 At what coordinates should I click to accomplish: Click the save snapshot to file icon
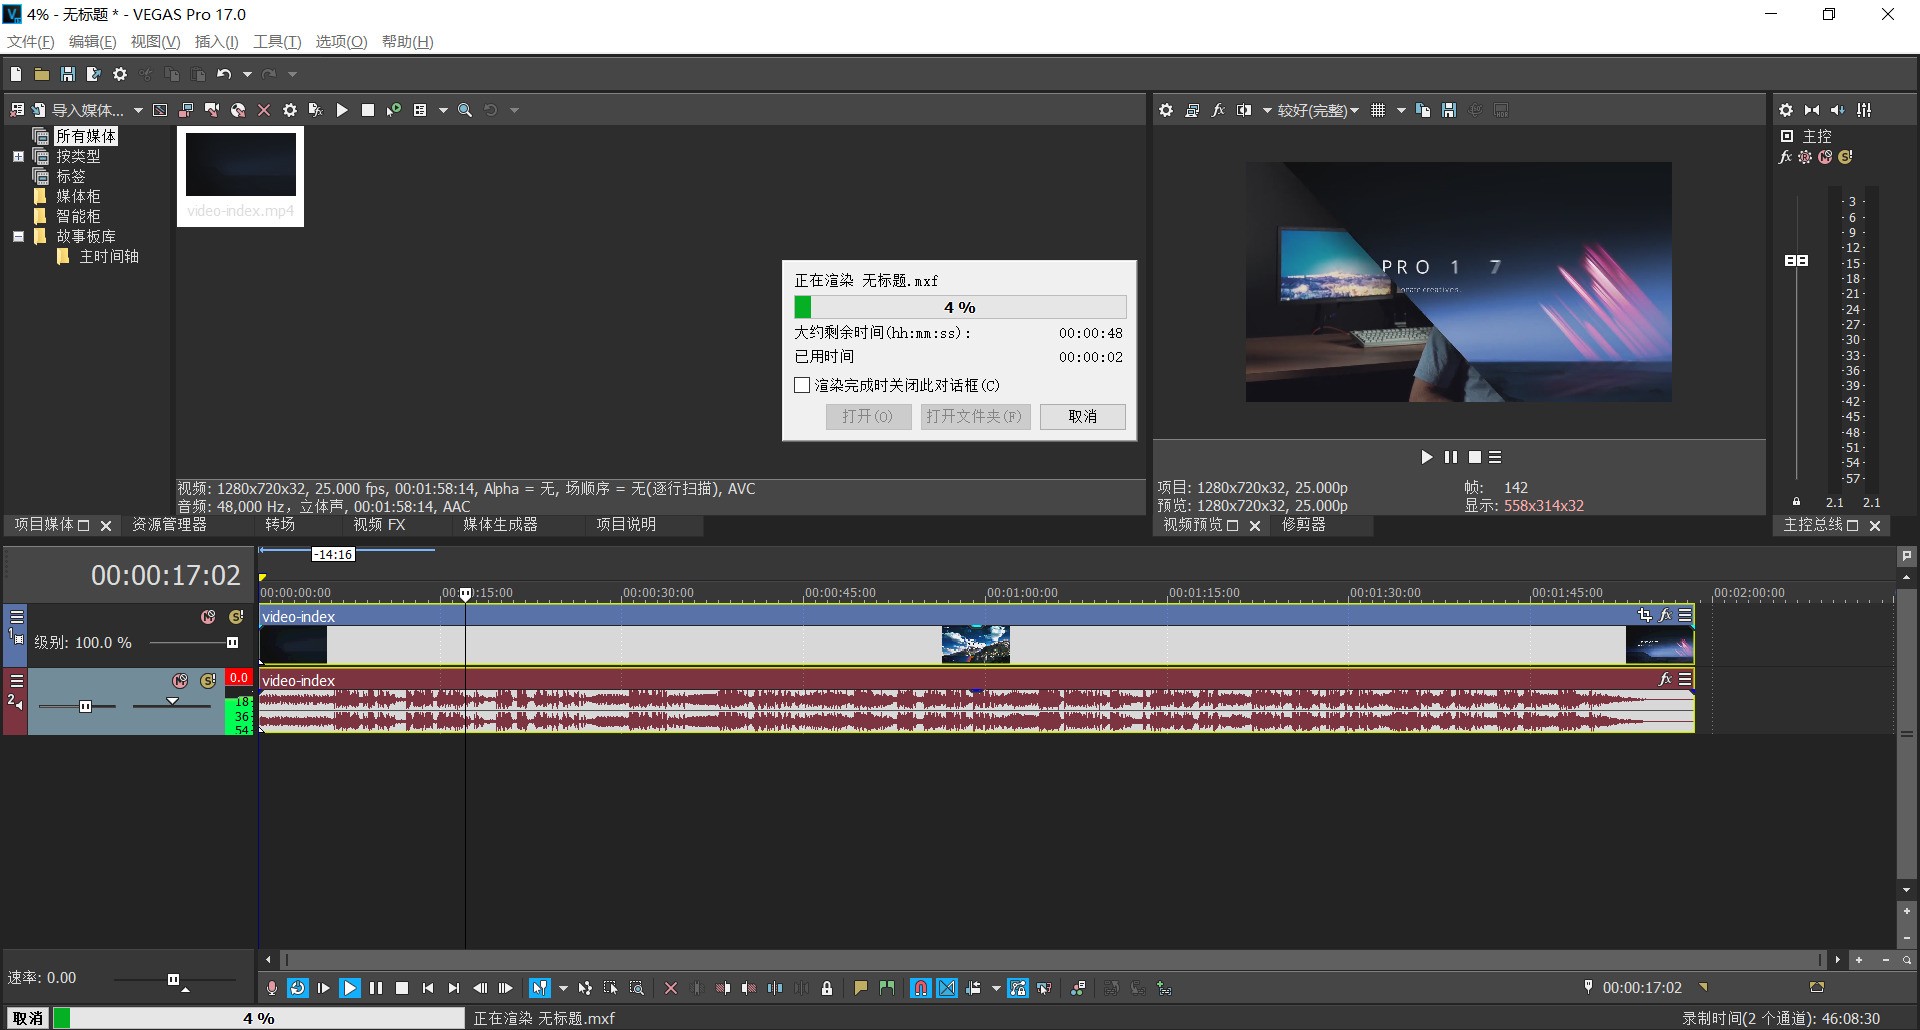click(x=1448, y=110)
